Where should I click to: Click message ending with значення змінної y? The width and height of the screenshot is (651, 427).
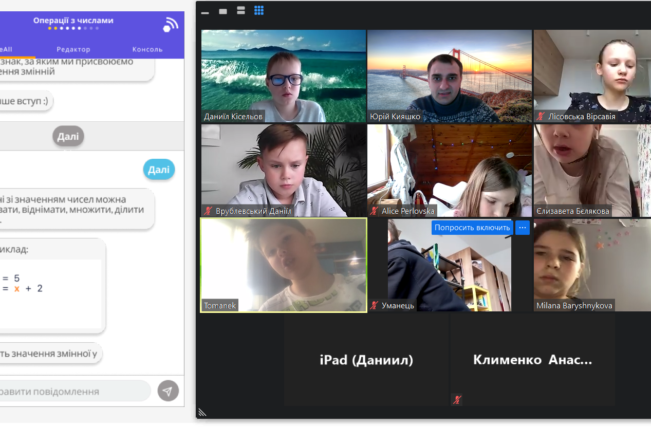50,353
